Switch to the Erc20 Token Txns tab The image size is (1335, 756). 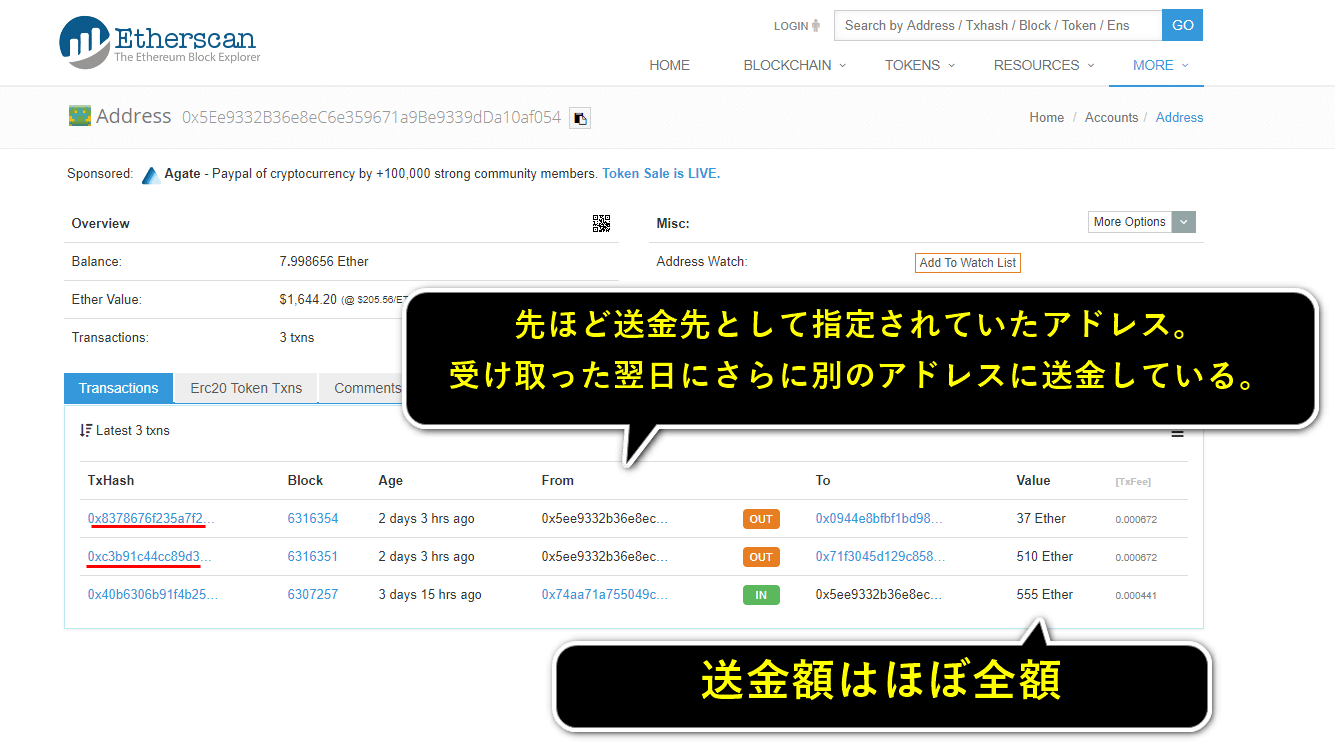pyautogui.click(x=245, y=388)
